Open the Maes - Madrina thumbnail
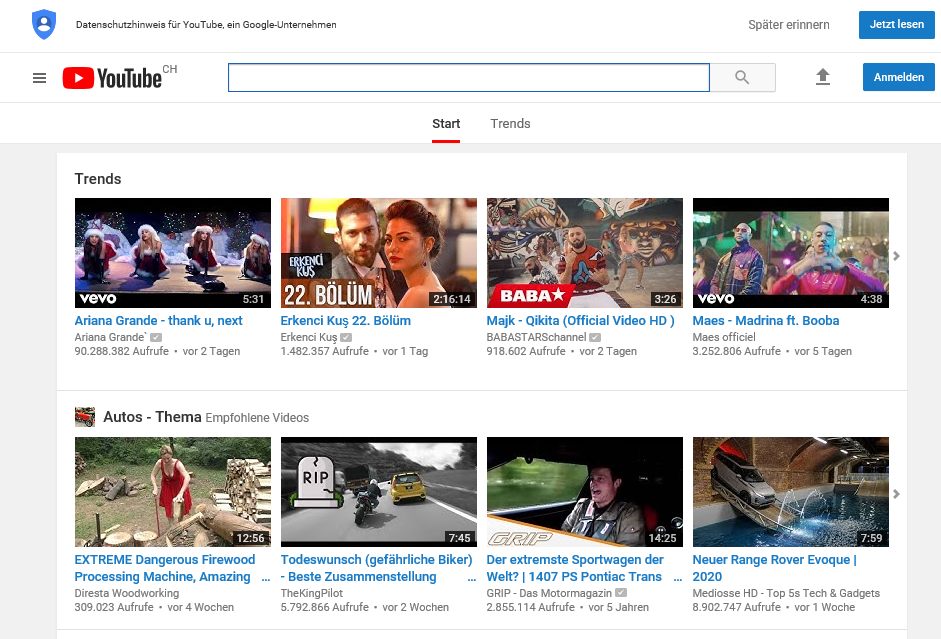The width and height of the screenshot is (941, 639). (x=790, y=253)
